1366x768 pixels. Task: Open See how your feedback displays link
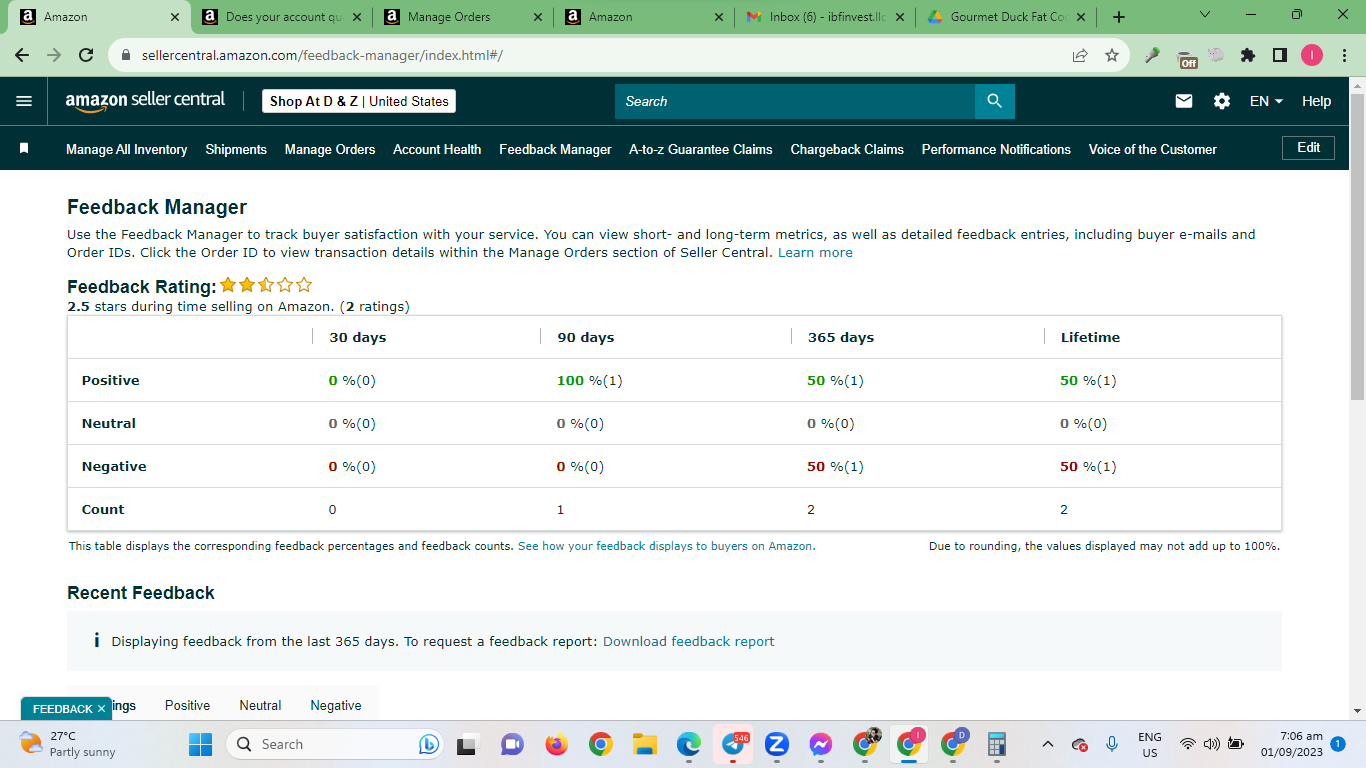pyautogui.click(x=666, y=546)
